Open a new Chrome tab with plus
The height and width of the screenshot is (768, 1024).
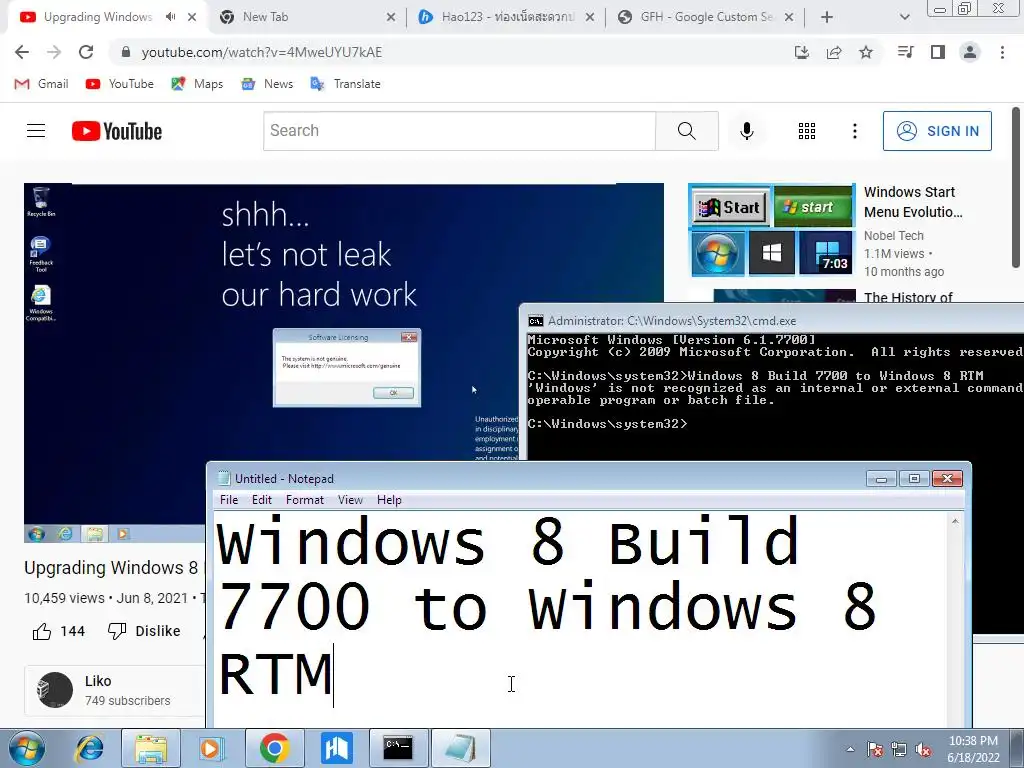827,17
